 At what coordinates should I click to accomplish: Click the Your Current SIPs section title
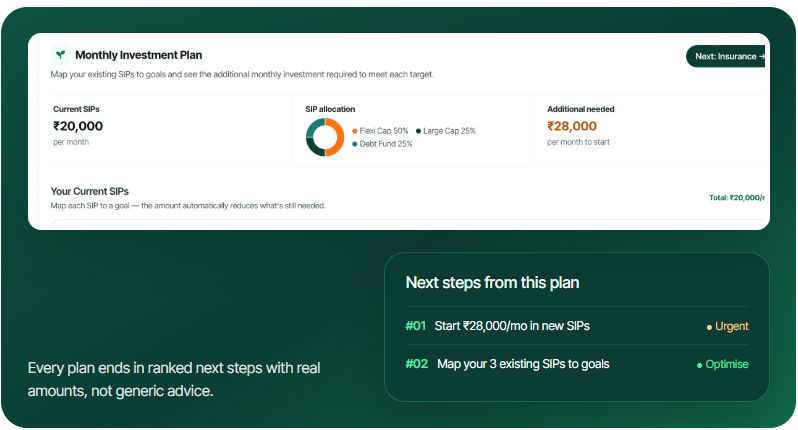tap(90, 191)
